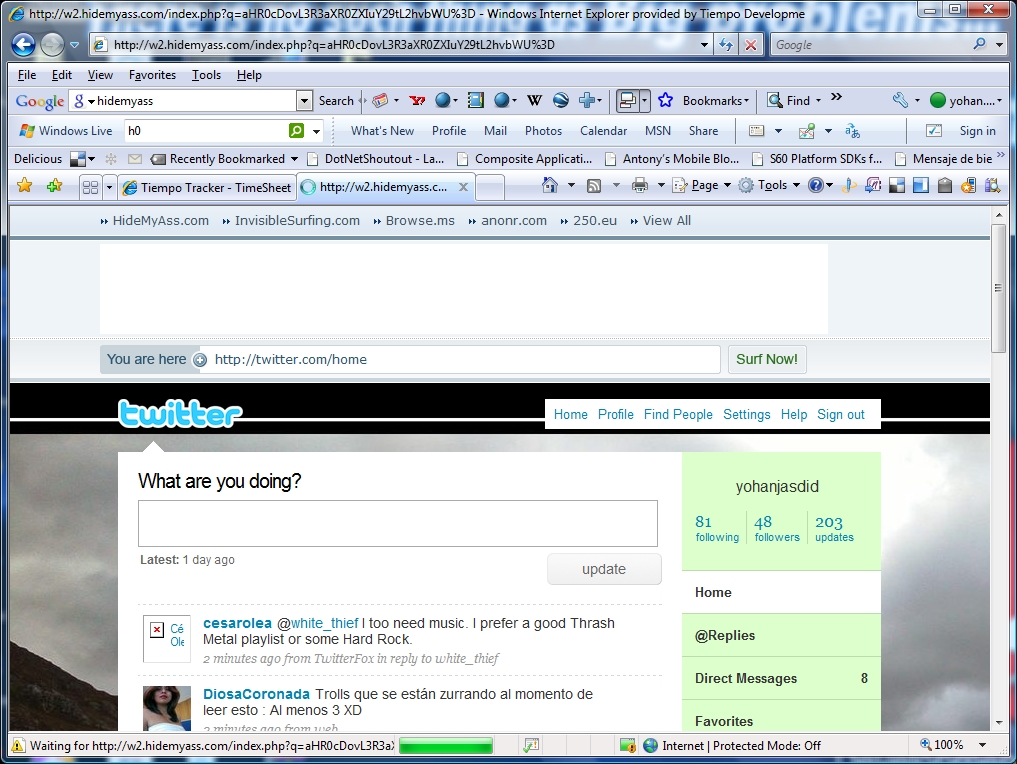
Task: Click the Delicious checkered logo icon
Action: click(78, 159)
